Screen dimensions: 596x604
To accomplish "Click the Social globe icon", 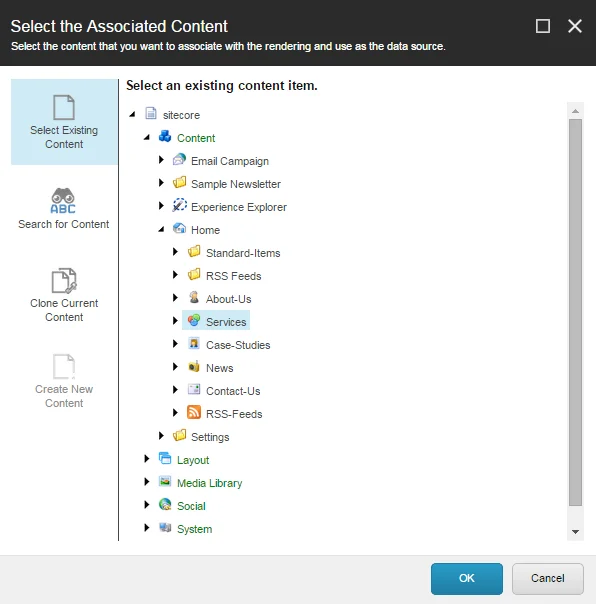I will 165,505.
